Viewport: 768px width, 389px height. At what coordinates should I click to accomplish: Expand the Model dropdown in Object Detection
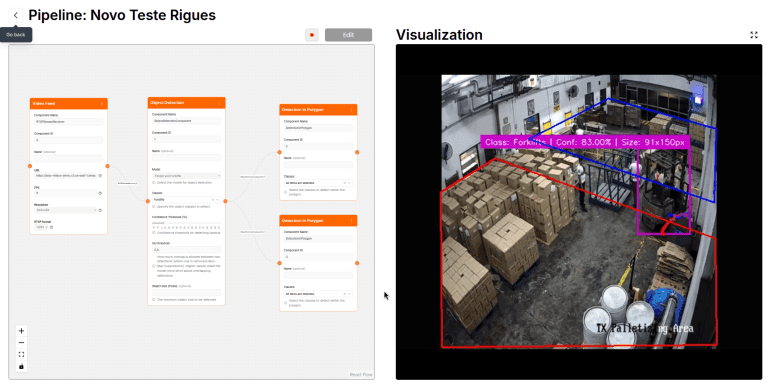pos(186,175)
